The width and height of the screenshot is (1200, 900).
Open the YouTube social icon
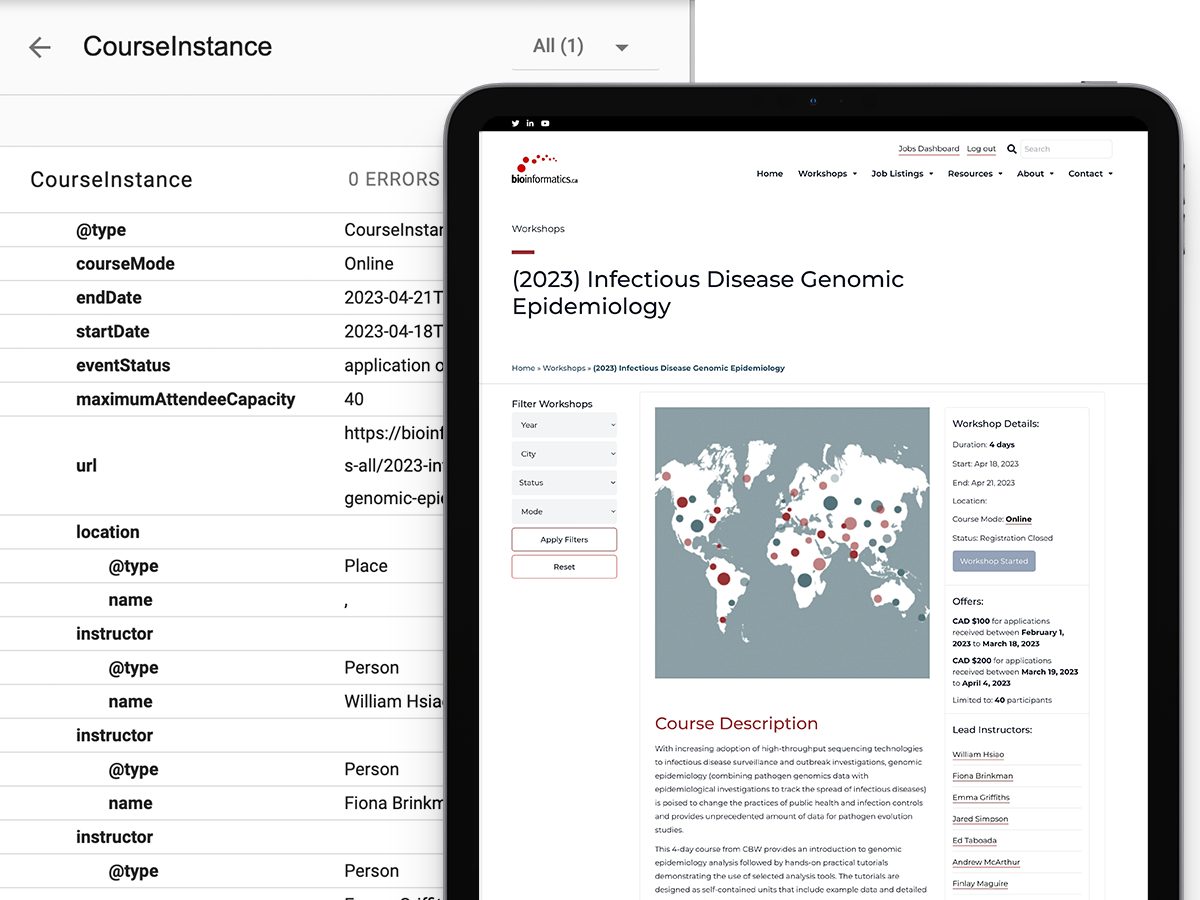coord(545,123)
